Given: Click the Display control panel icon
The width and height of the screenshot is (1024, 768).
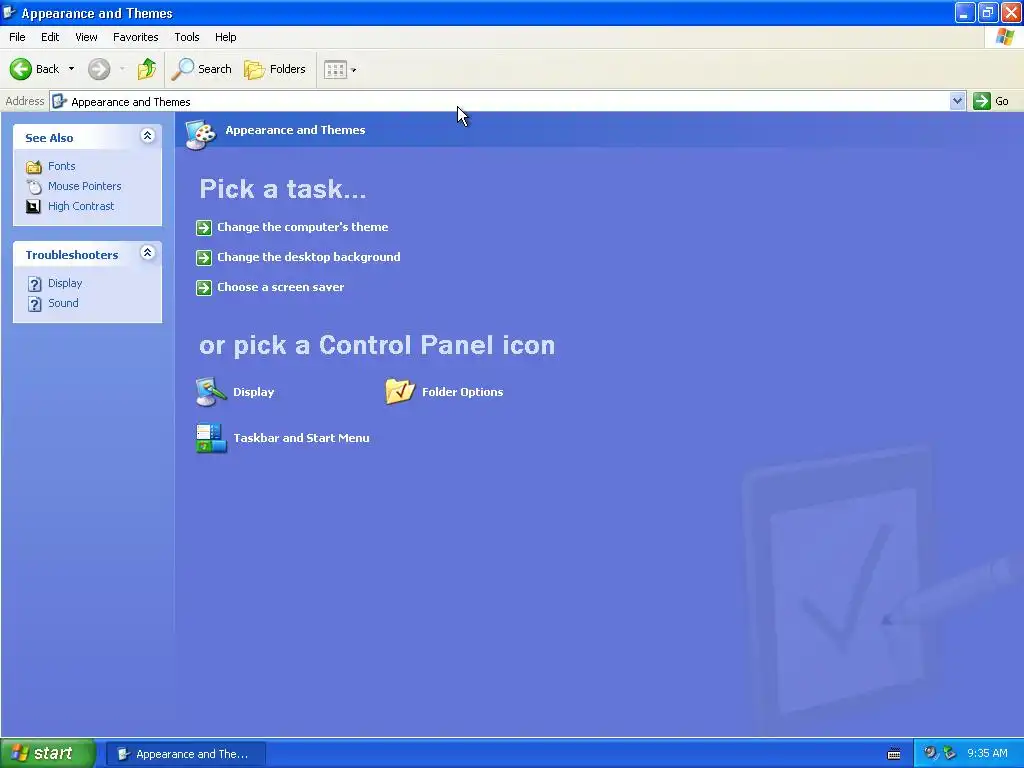Looking at the screenshot, I should pyautogui.click(x=211, y=392).
